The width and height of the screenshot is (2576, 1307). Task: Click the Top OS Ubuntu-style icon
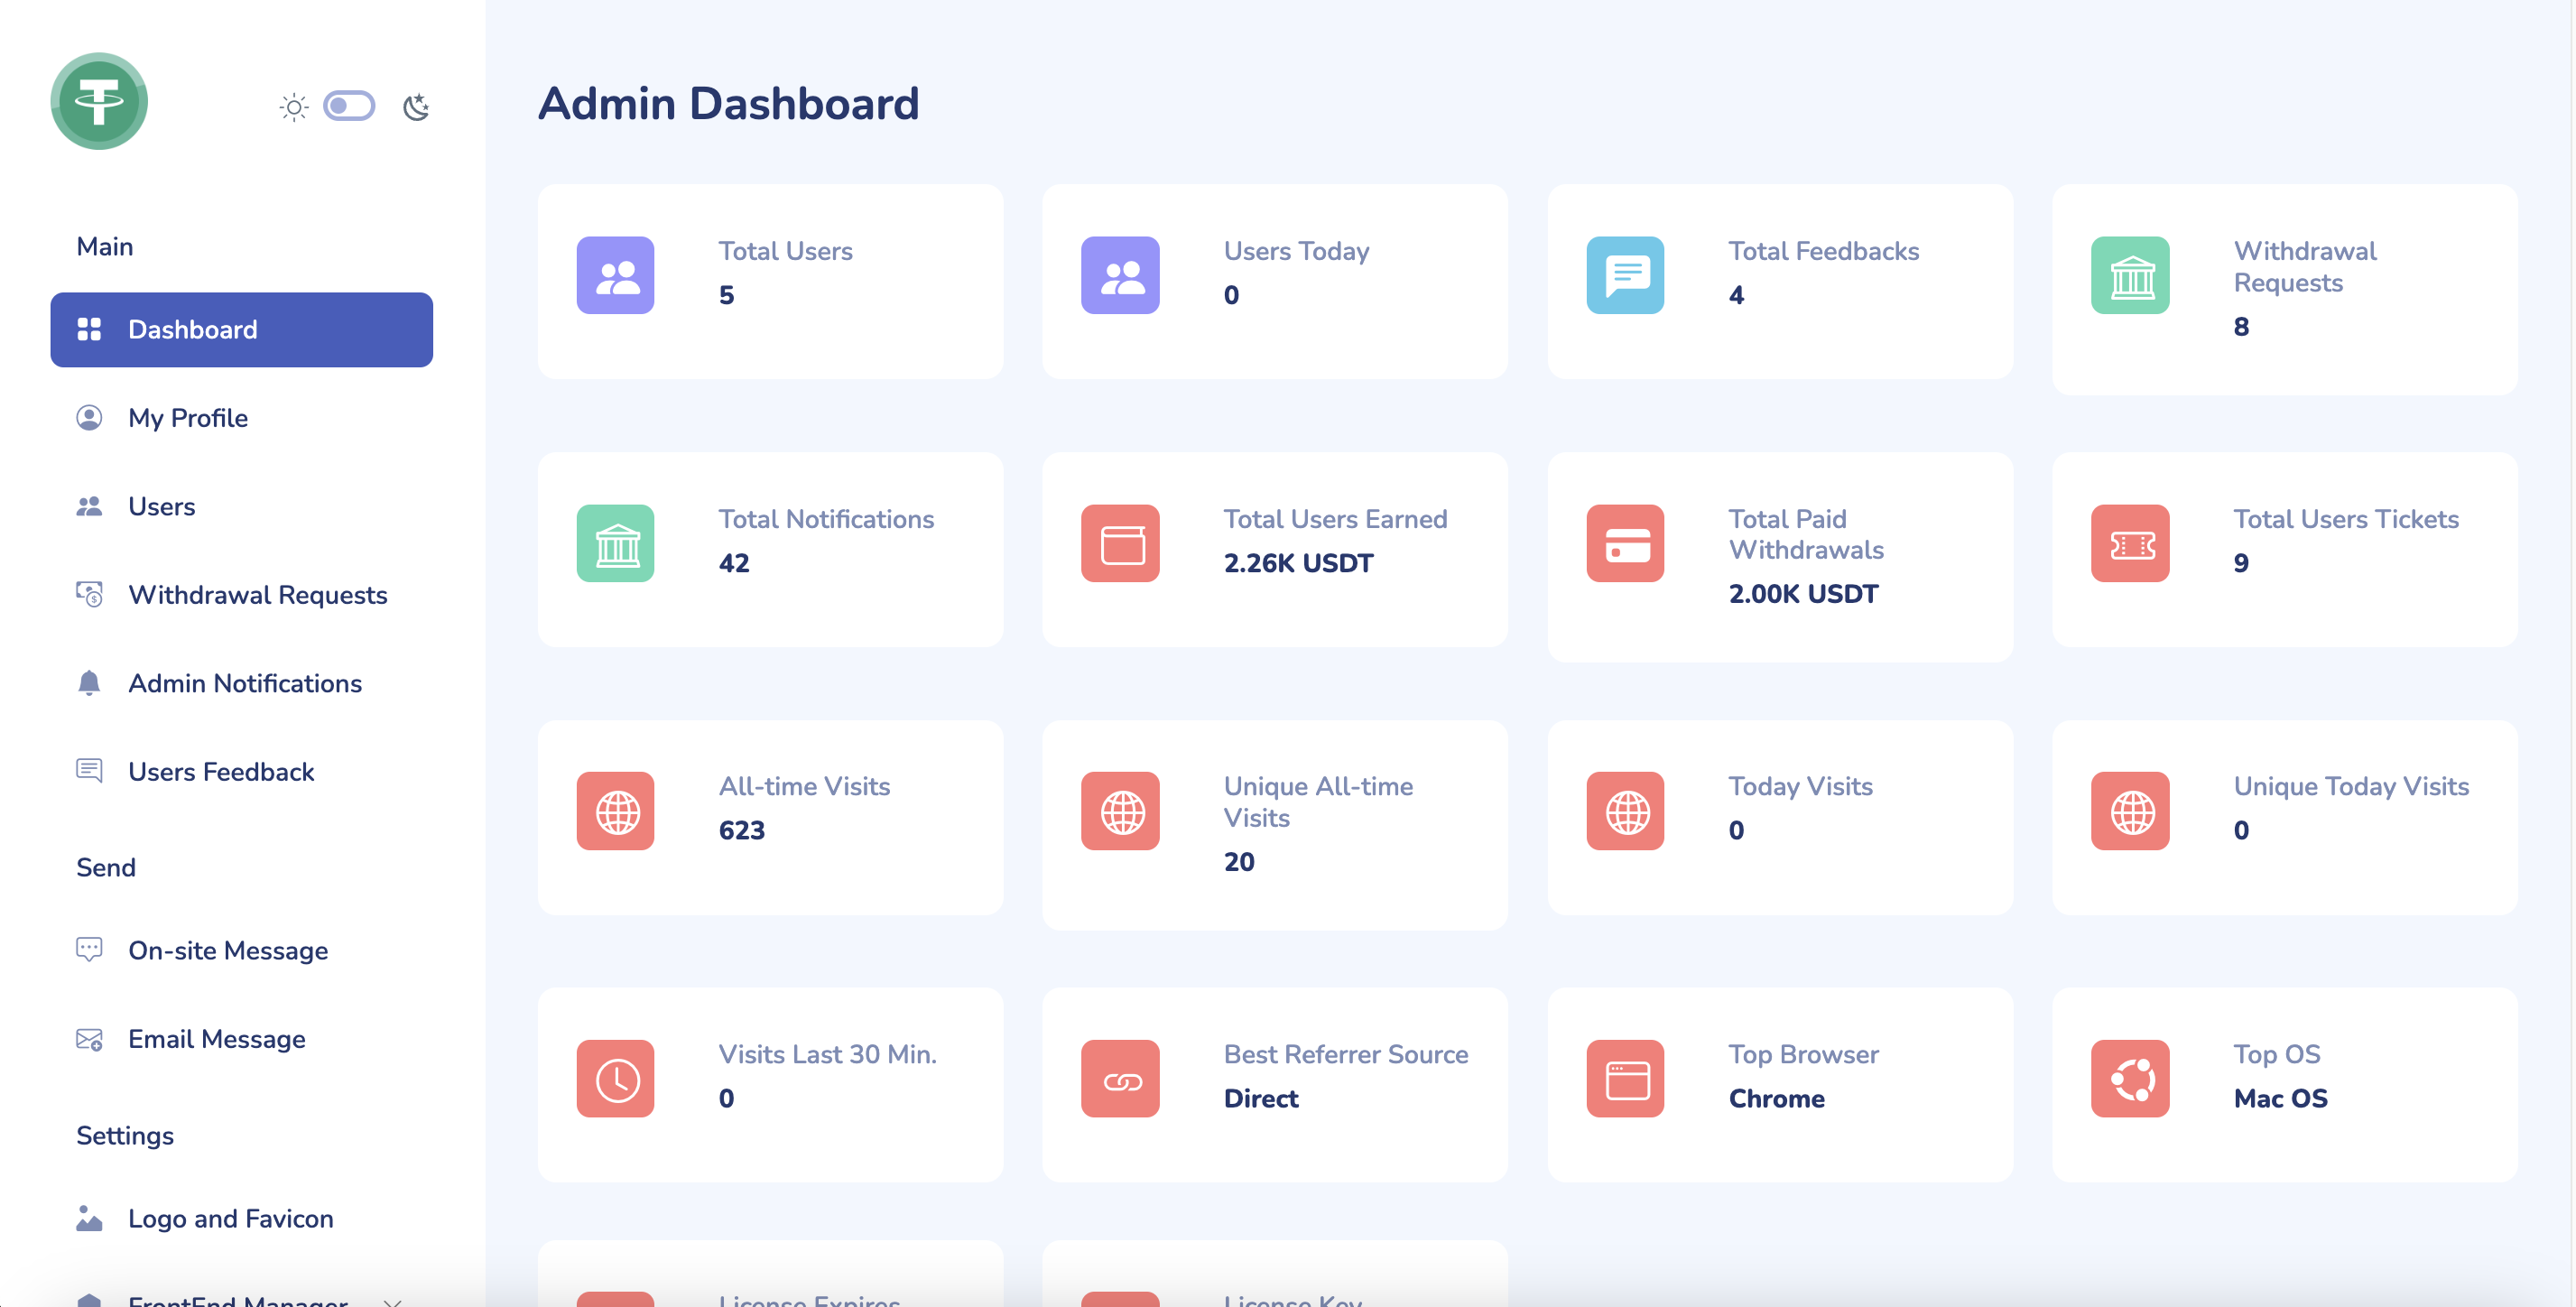[x=2130, y=1079]
